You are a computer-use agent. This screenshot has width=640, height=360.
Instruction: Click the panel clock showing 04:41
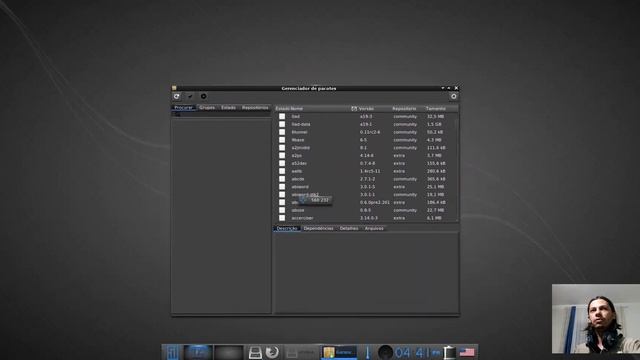click(x=417, y=352)
